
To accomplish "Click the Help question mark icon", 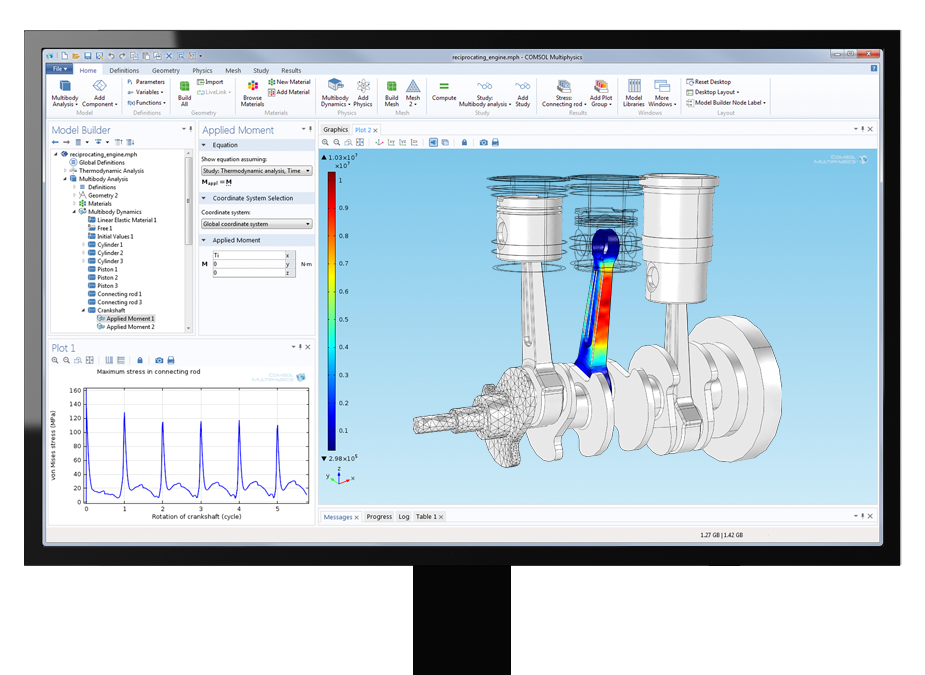I will (x=873, y=69).
